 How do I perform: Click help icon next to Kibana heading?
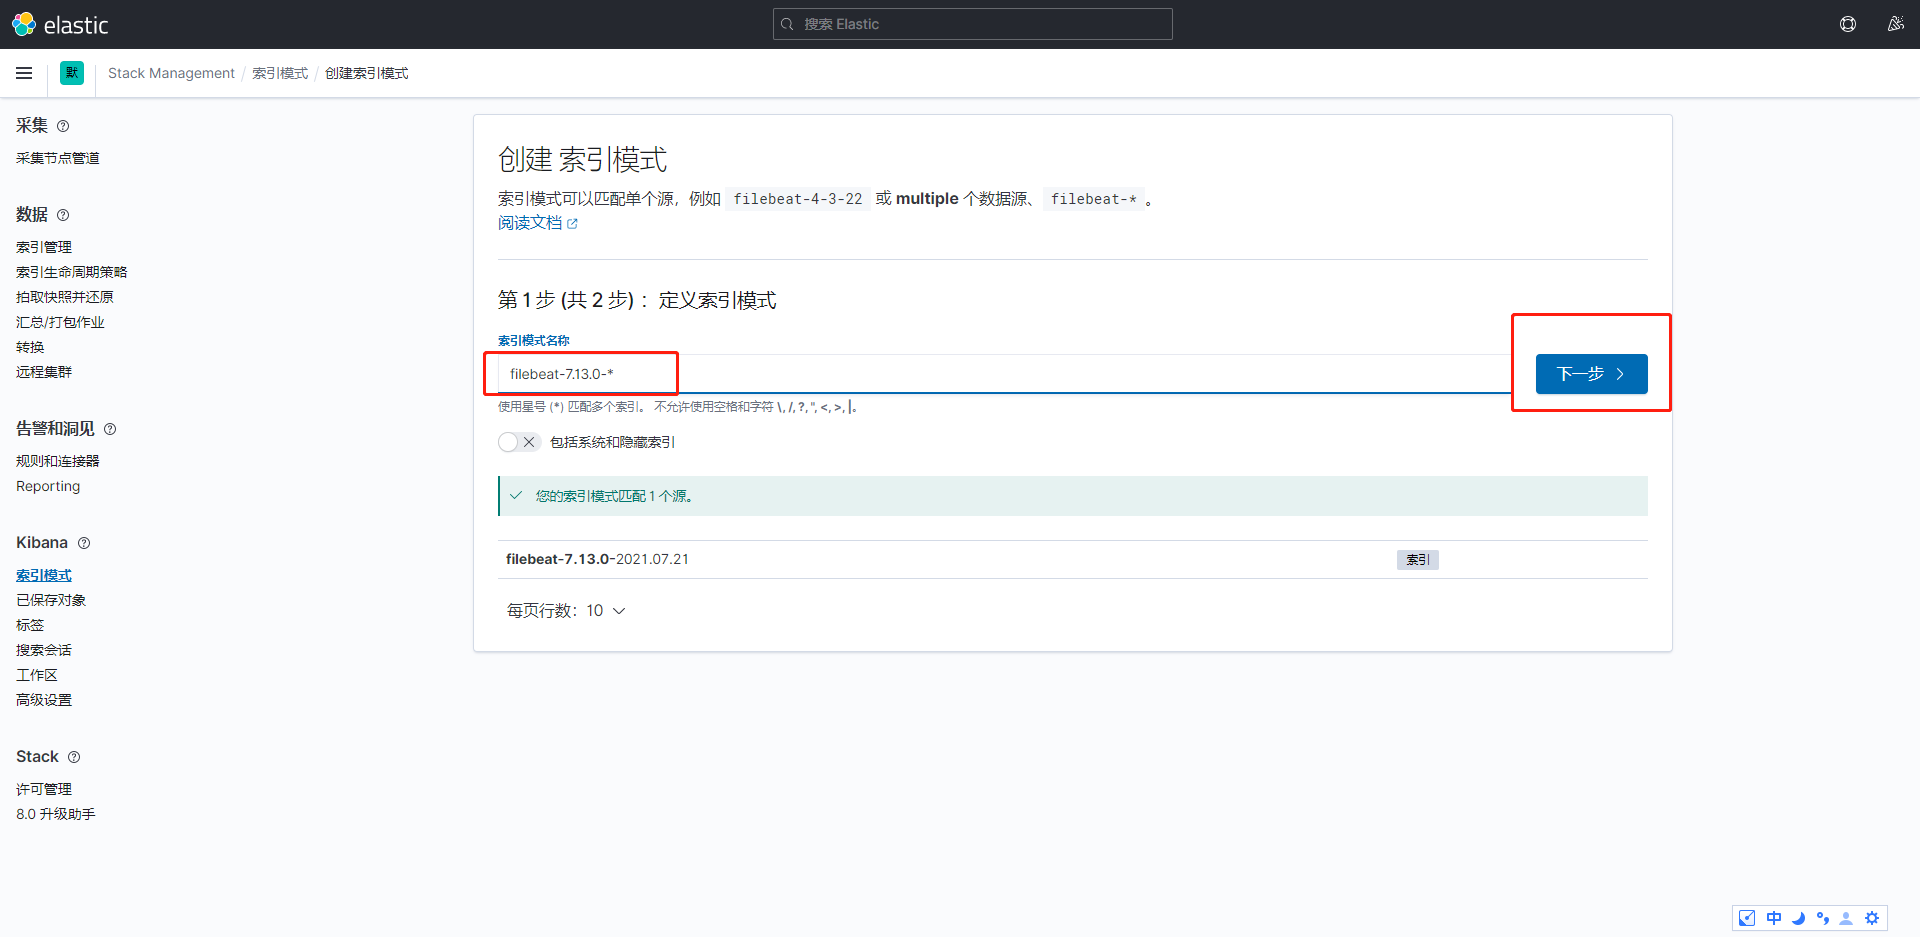(84, 543)
